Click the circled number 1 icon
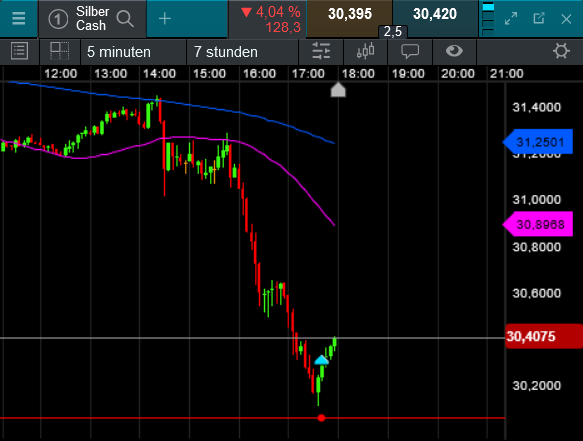 click(58, 19)
